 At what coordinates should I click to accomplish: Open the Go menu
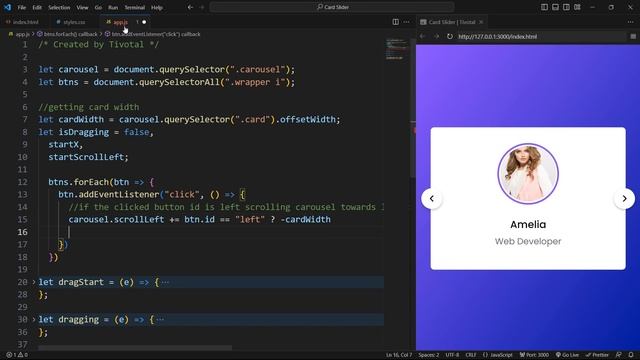click(98, 7)
